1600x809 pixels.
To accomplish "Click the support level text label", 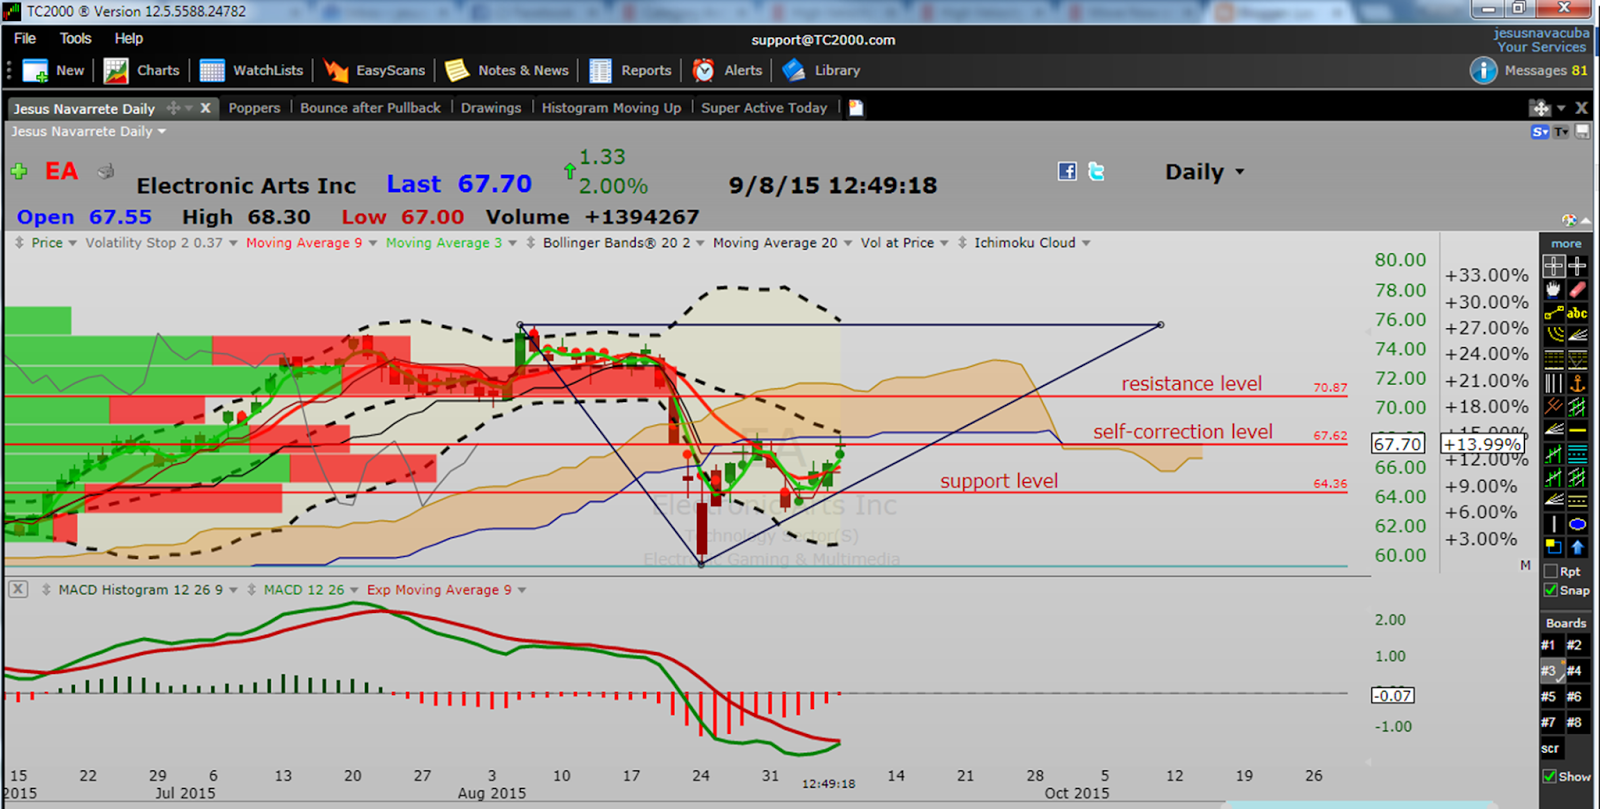I will click(998, 481).
